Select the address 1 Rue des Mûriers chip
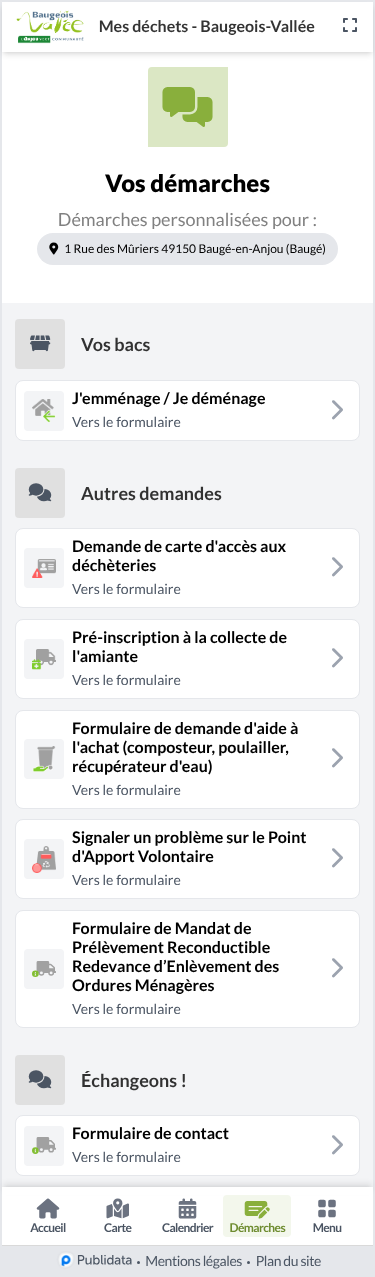Screen dimensions: 375x1277 point(188,249)
